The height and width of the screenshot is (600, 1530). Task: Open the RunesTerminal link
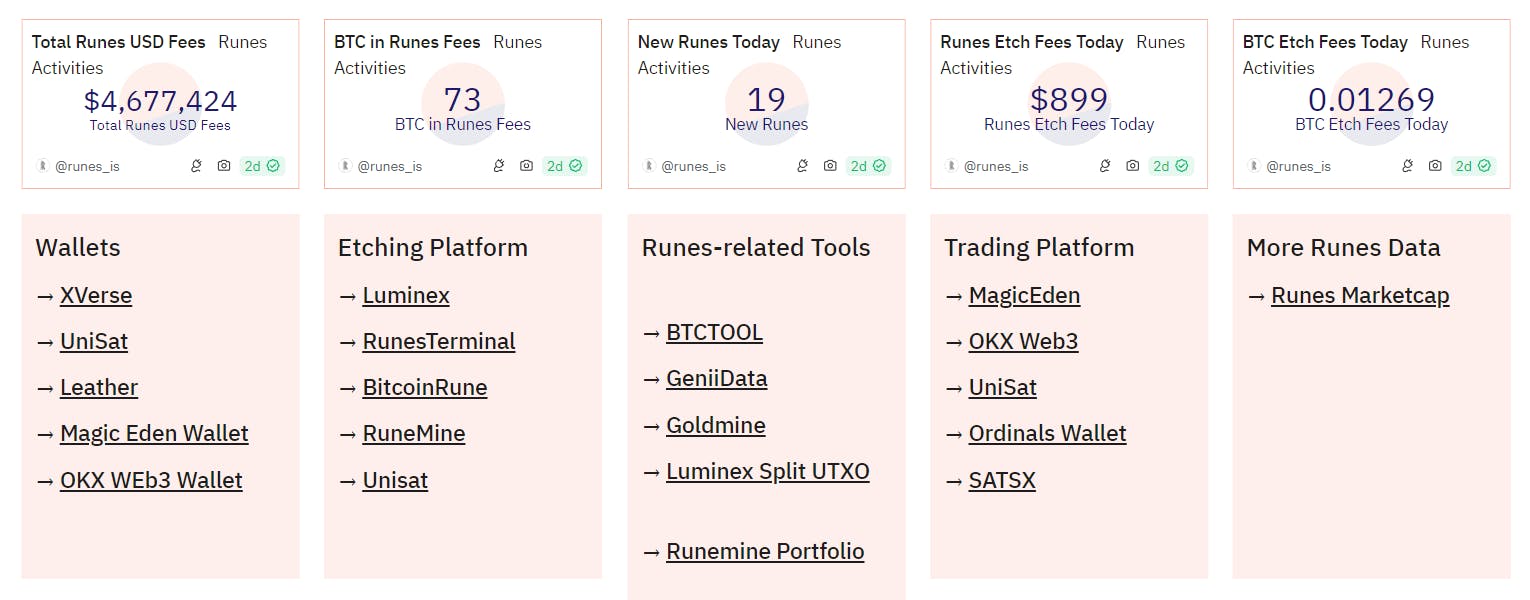click(x=438, y=341)
